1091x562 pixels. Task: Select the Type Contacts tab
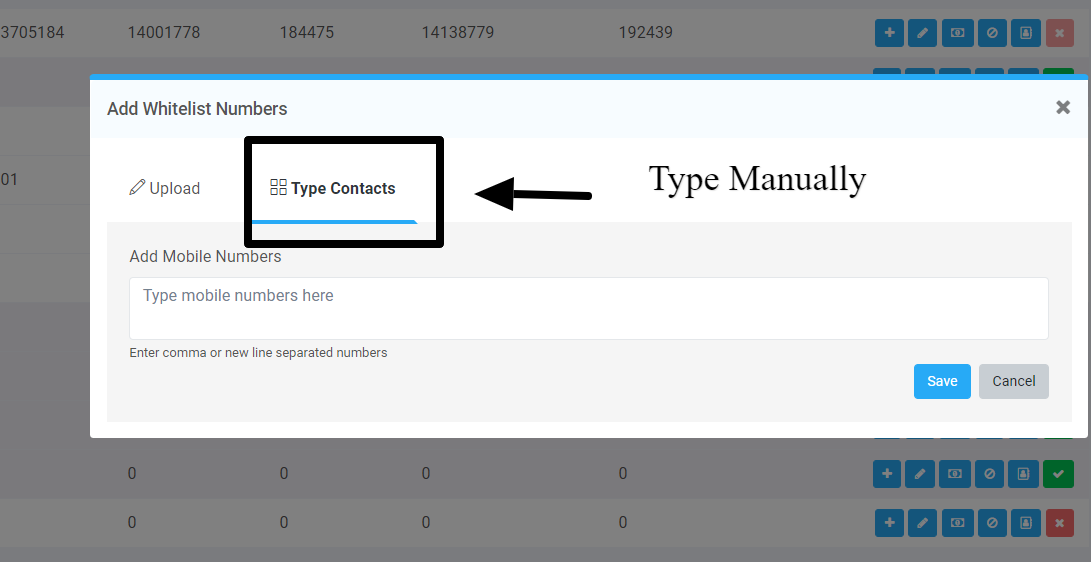tap(333, 188)
